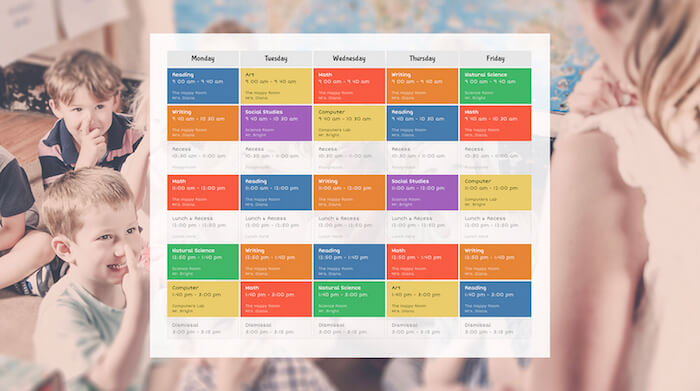The width and height of the screenshot is (700, 391).
Task: Open Friday's 9:00 am Natural Science block
Action: click(x=496, y=86)
